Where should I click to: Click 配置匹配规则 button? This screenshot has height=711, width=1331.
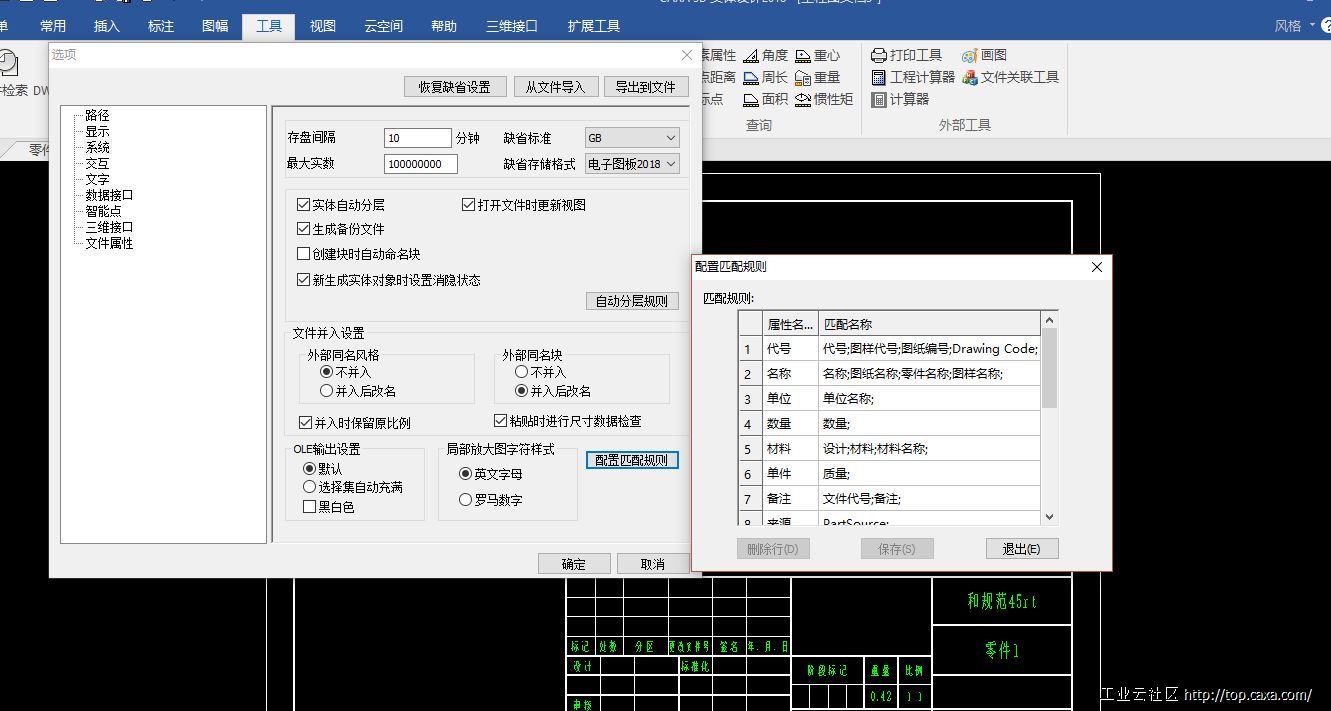(632, 460)
